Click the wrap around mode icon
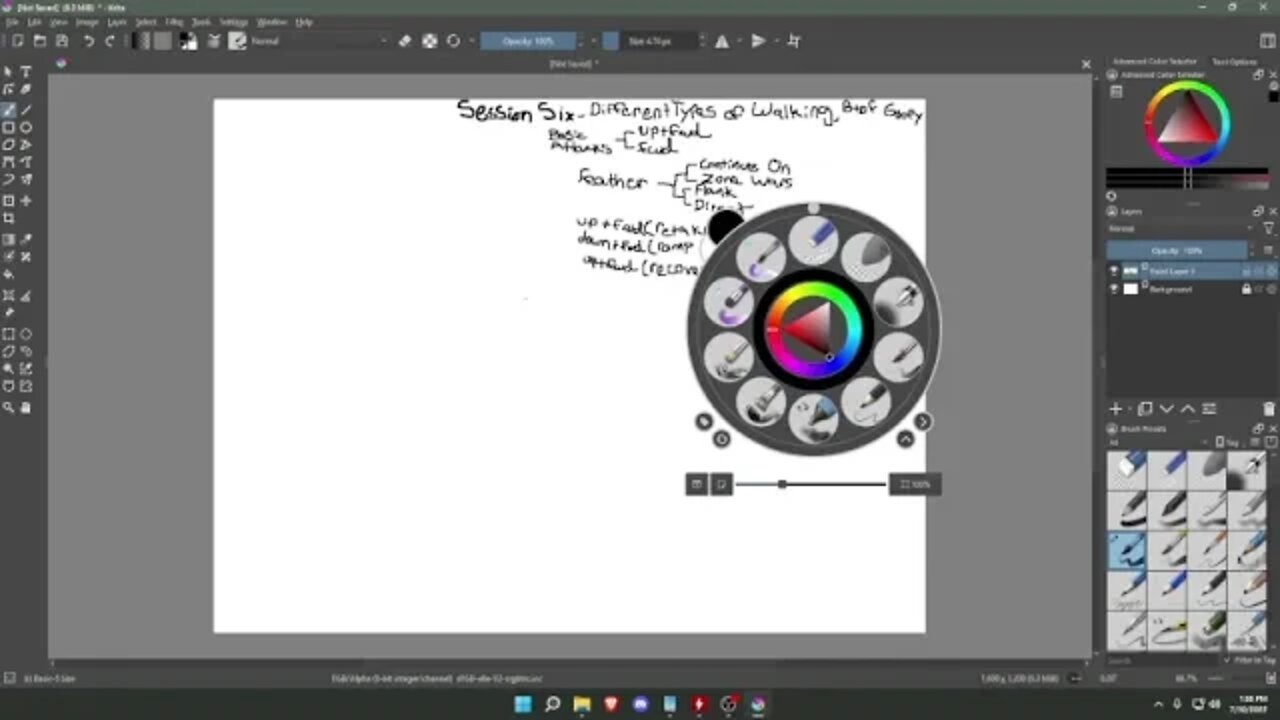The width and height of the screenshot is (1280, 720). point(794,41)
